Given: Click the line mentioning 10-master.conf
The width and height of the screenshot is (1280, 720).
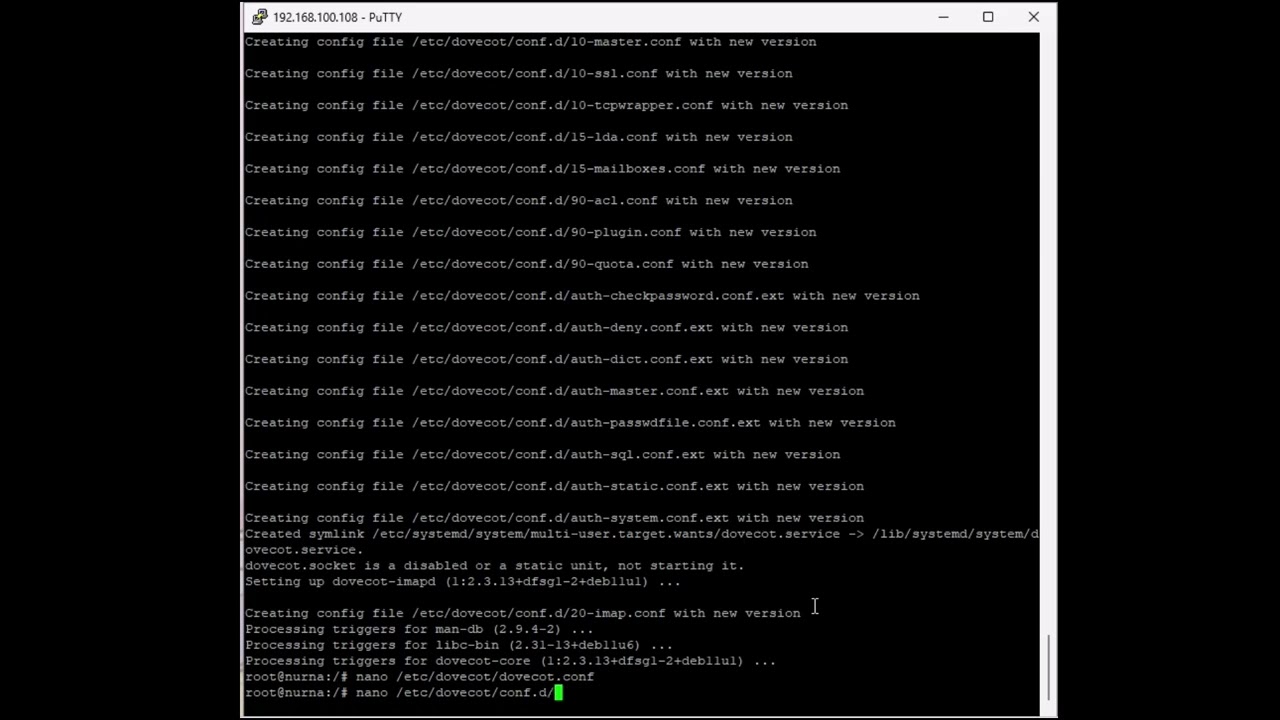Looking at the screenshot, I should [531, 42].
